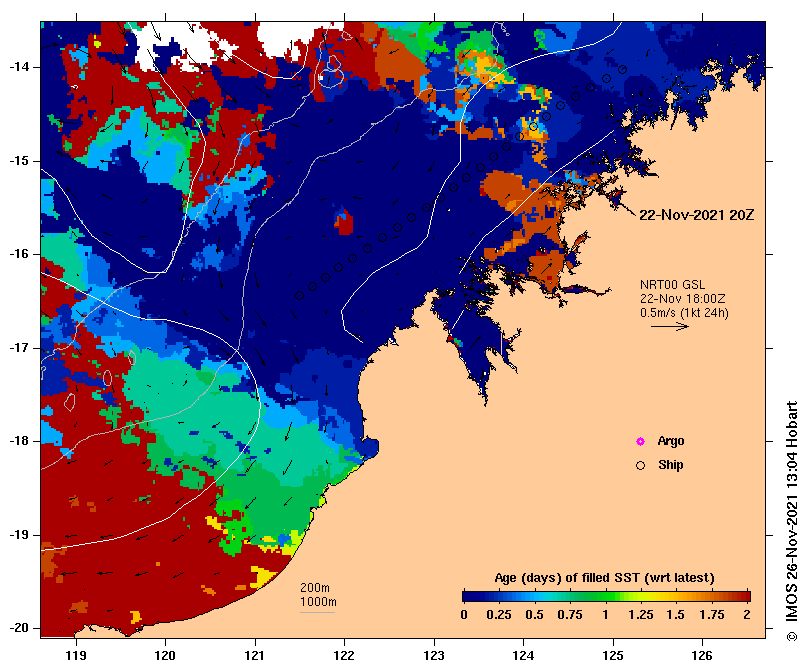The image size is (809, 672).
Task: Click the '-17' latitude axis label
Action: point(20,348)
